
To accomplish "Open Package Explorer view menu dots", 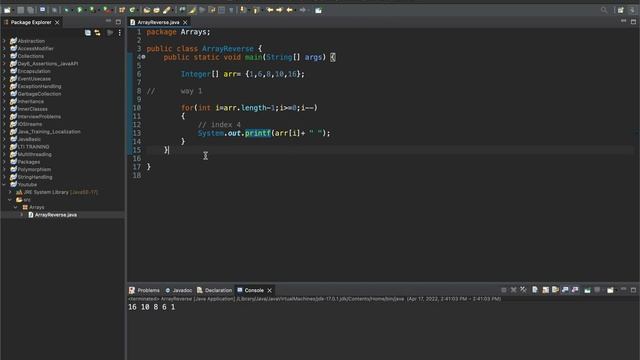I will point(120,33).
